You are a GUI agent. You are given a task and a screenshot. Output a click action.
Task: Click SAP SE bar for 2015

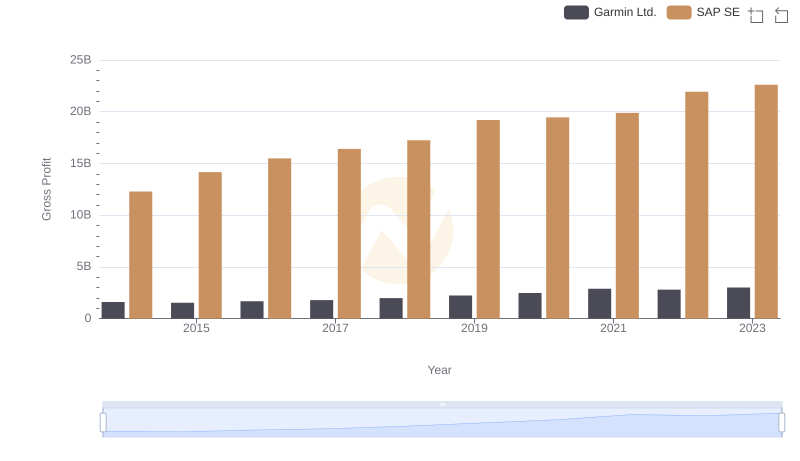point(210,245)
